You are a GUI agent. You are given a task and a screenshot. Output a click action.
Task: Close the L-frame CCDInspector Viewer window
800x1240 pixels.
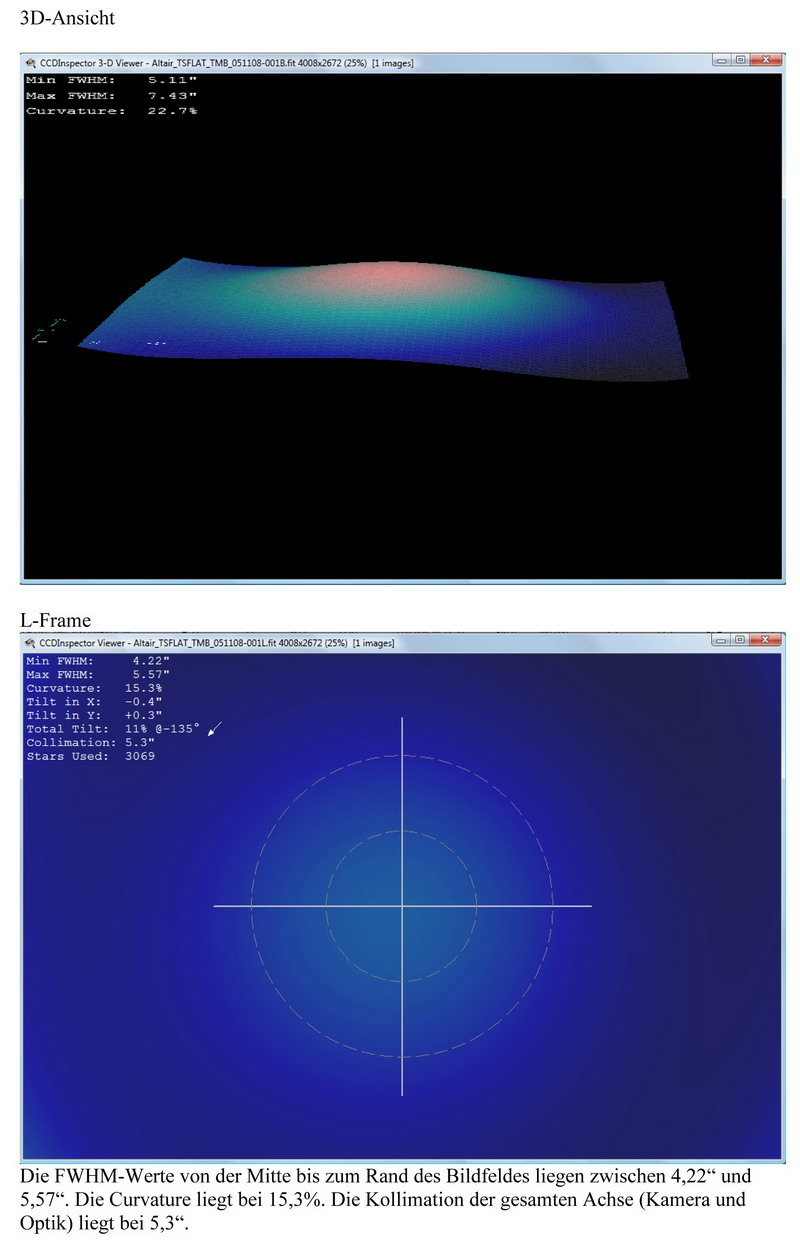click(765, 640)
